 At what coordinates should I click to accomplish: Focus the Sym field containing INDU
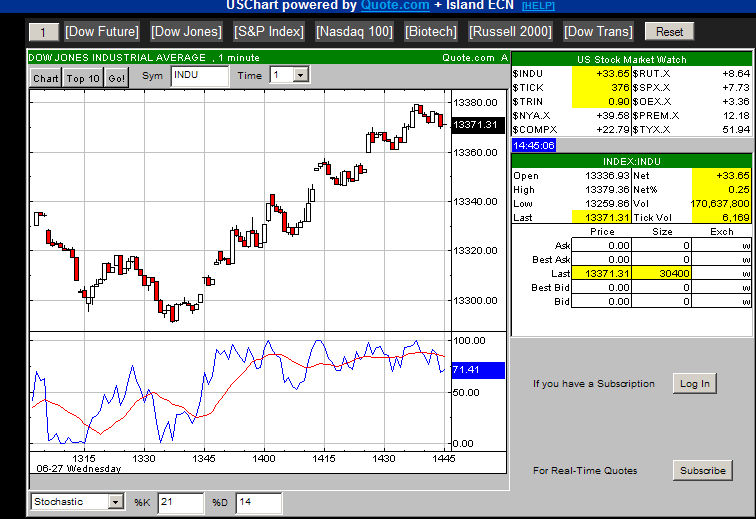point(198,75)
